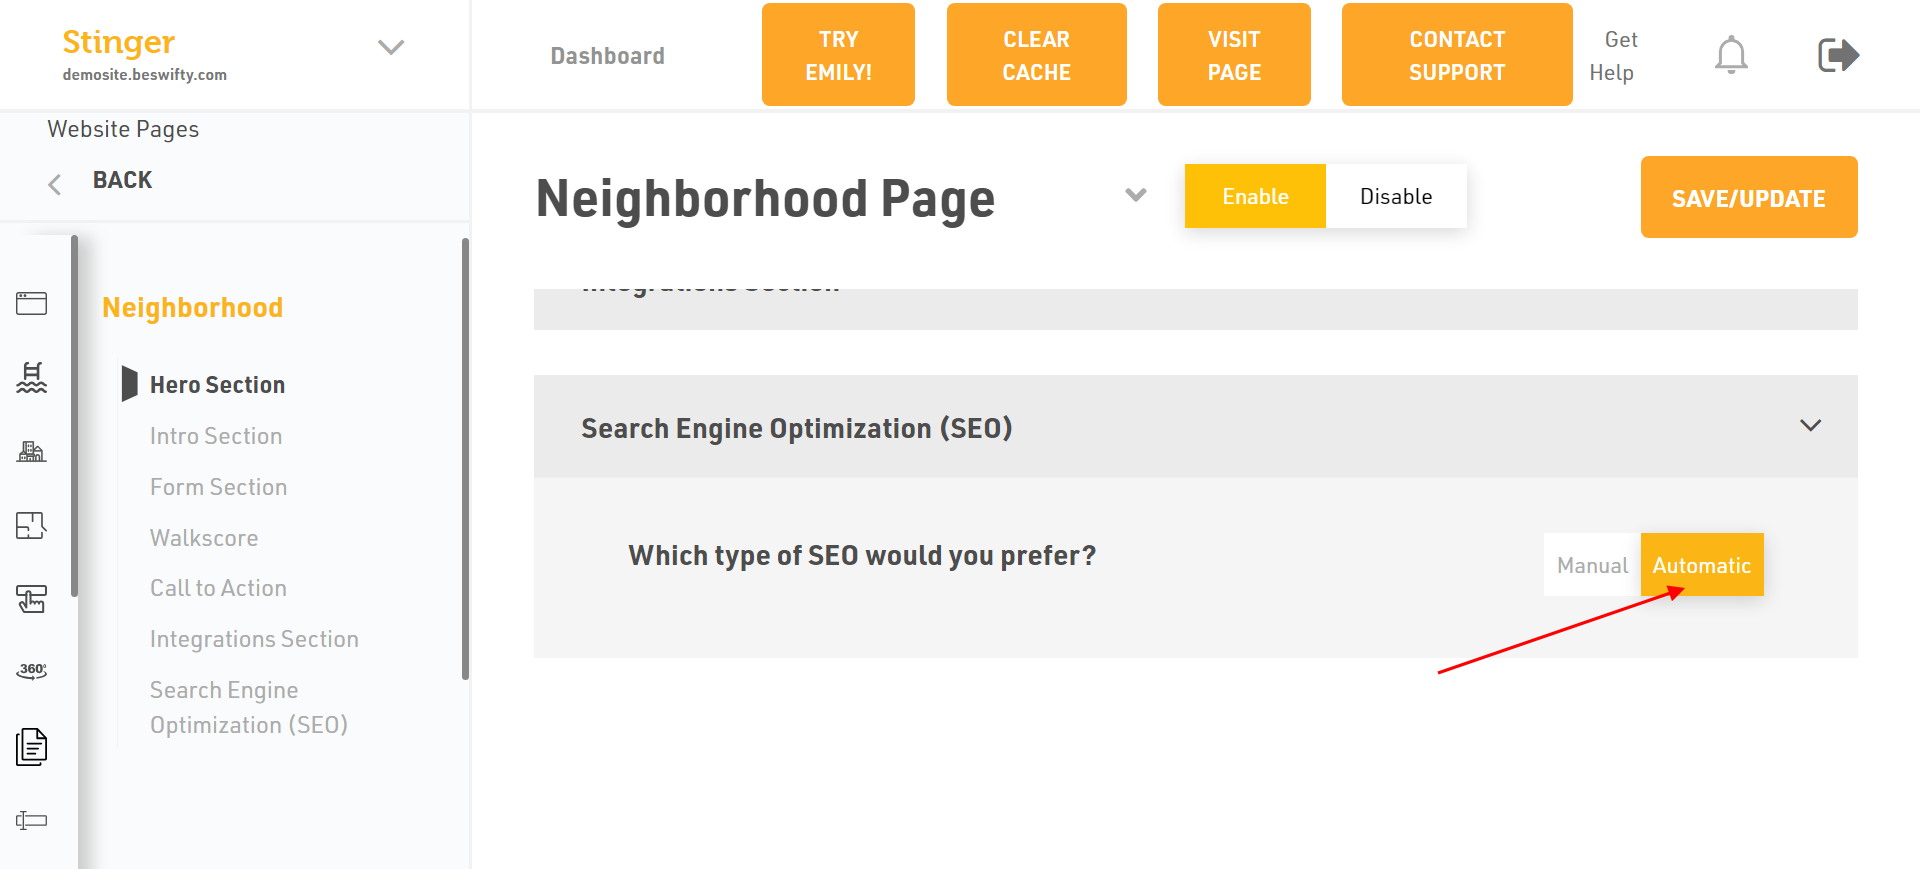Click the logout arrow icon
1920x869 pixels.
click(x=1837, y=55)
